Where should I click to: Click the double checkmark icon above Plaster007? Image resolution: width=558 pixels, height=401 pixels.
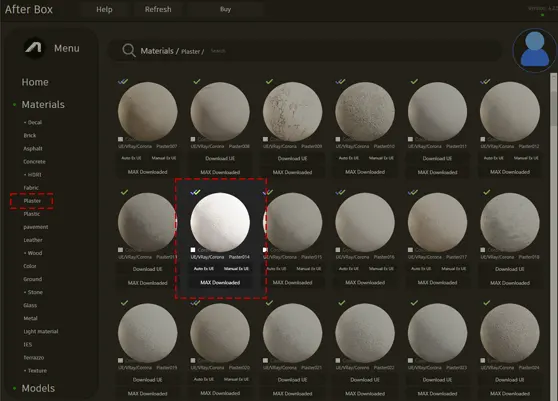click(123, 81)
